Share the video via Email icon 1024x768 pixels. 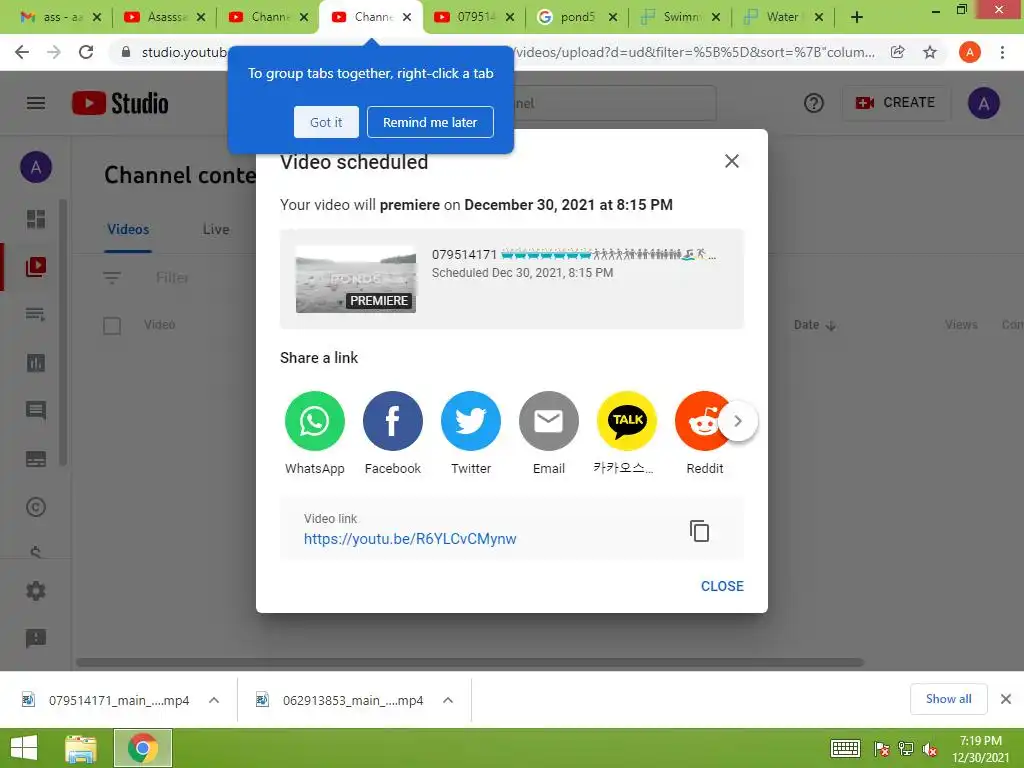[549, 421]
